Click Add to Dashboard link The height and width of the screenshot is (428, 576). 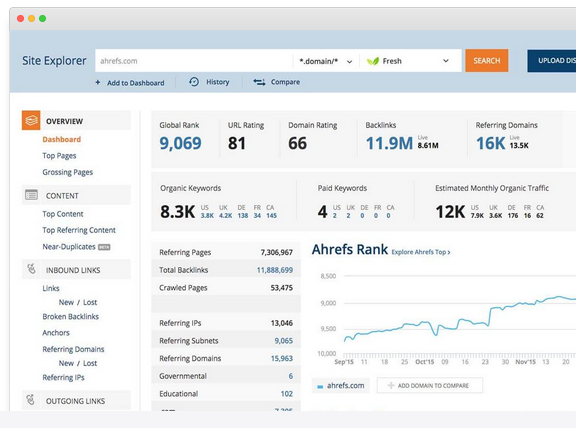point(136,83)
